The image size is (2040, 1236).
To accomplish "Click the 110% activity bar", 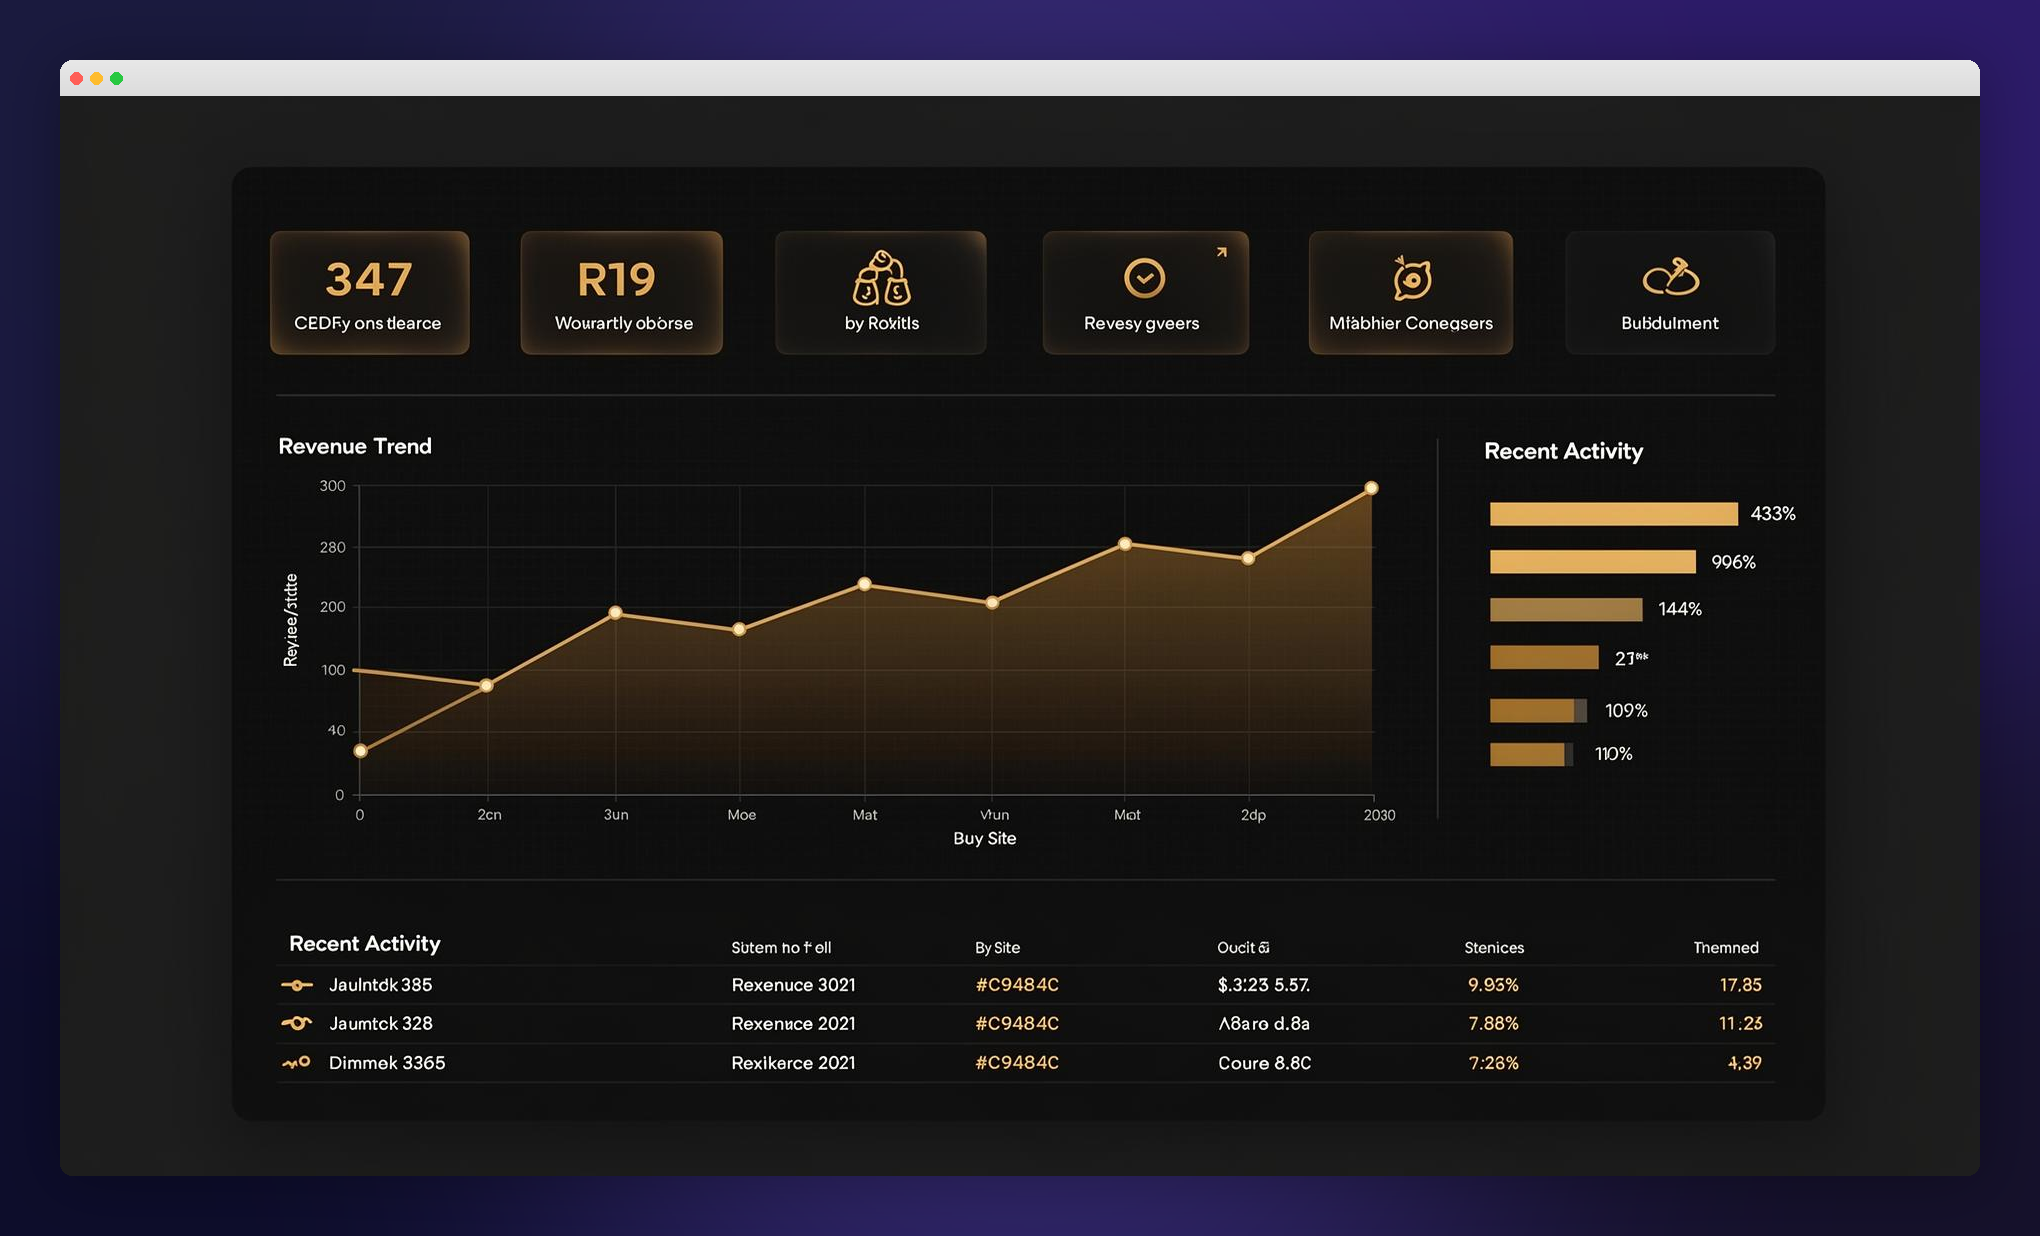I will [x=1531, y=754].
